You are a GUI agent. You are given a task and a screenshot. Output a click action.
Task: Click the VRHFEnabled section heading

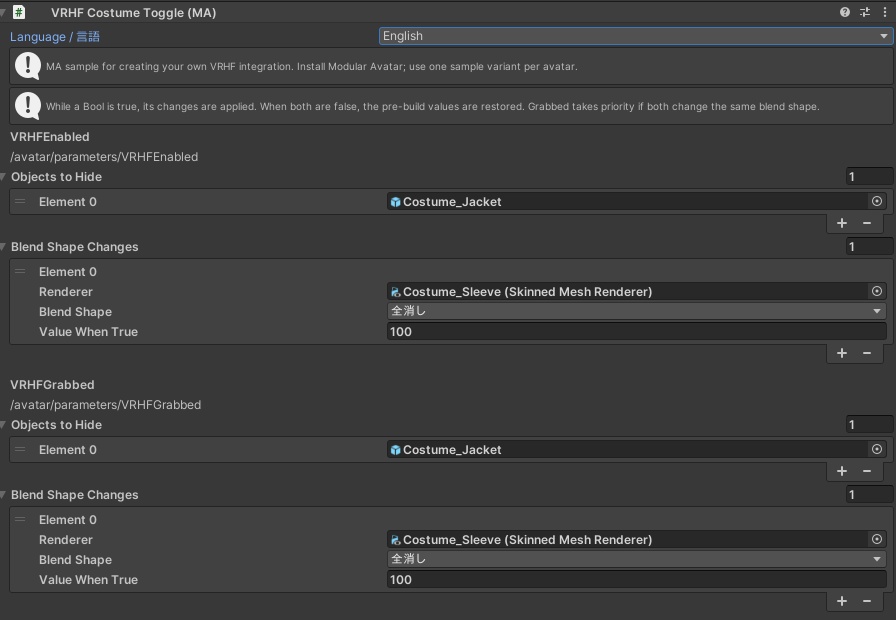(x=50, y=137)
